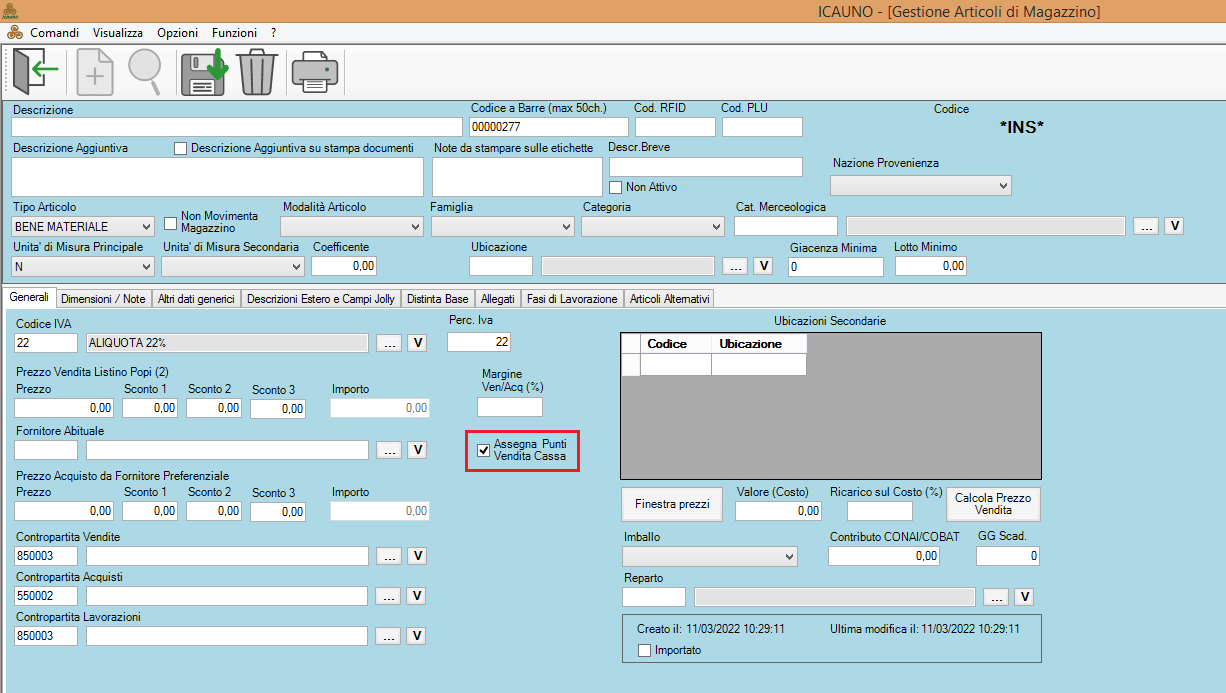Enable the Non Attivo checkbox

pyautogui.click(x=616, y=187)
